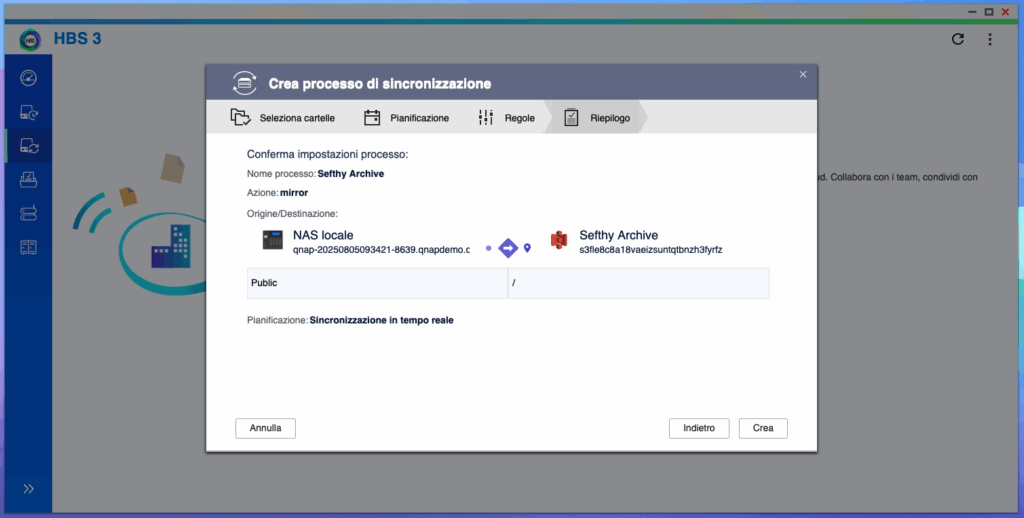Click the Sefthy Archive red storage icon
The width and height of the screenshot is (1024, 518).
tap(558, 241)
